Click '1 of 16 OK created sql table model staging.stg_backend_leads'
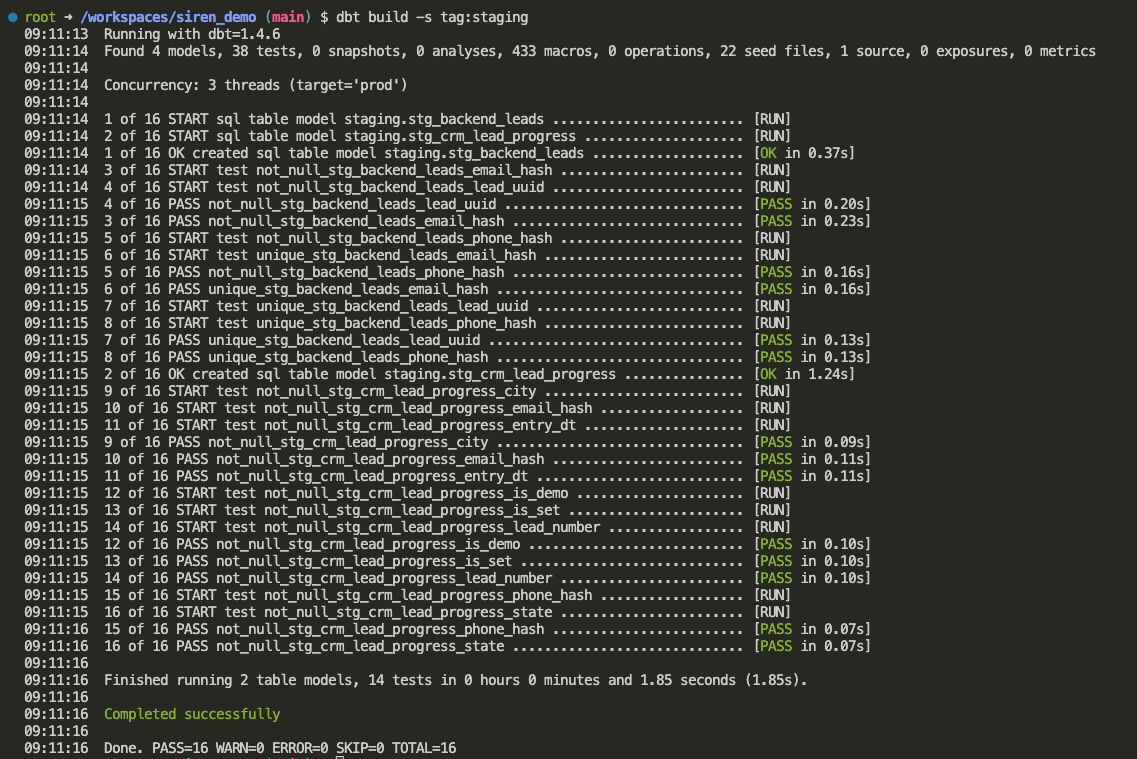This screenshot has height=759, width=1137. (344, 153)
